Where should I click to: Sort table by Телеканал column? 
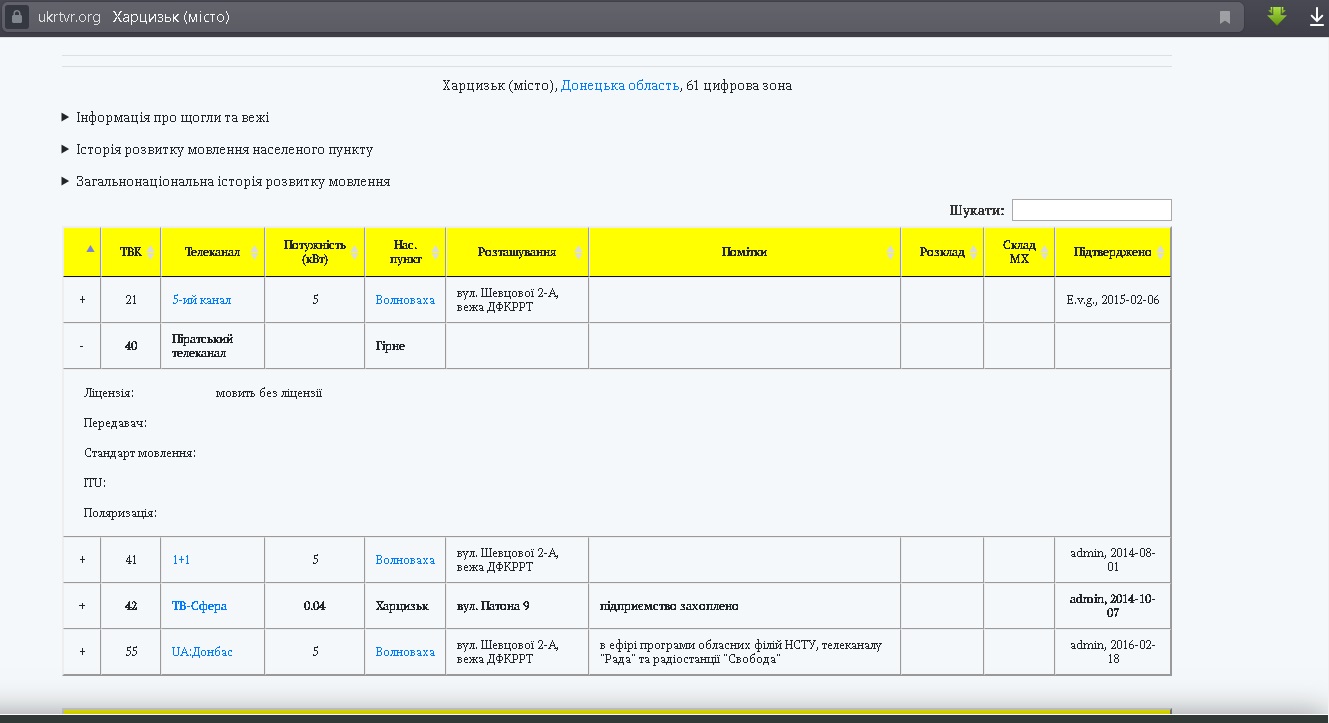[x=213, y=252]
